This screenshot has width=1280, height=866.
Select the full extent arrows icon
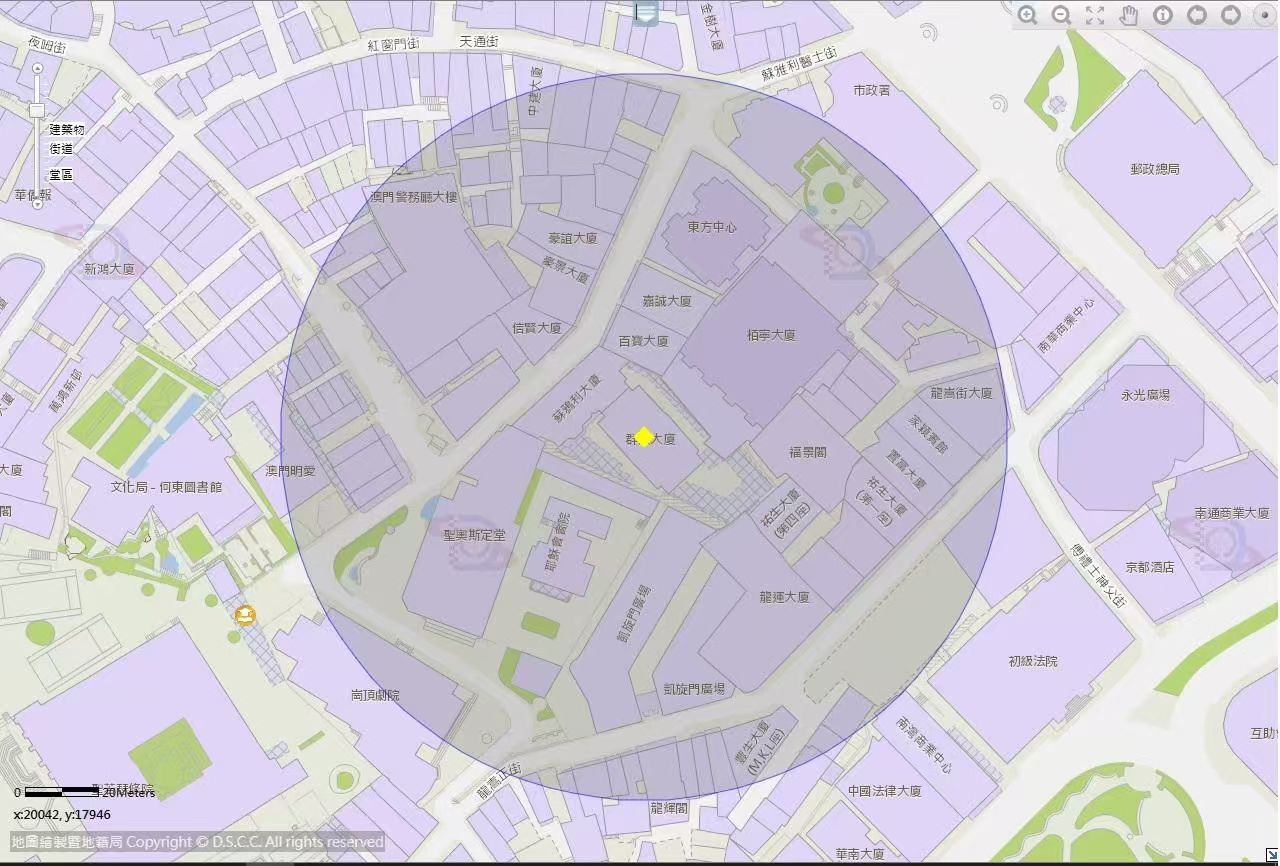coord(1095,15)
